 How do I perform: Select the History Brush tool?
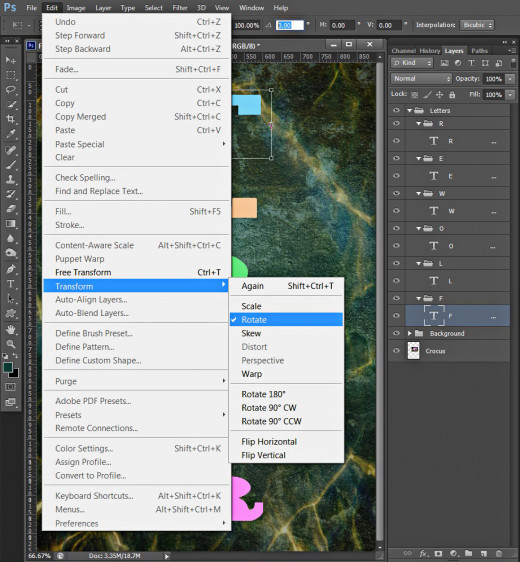click(x=11, y=194)
